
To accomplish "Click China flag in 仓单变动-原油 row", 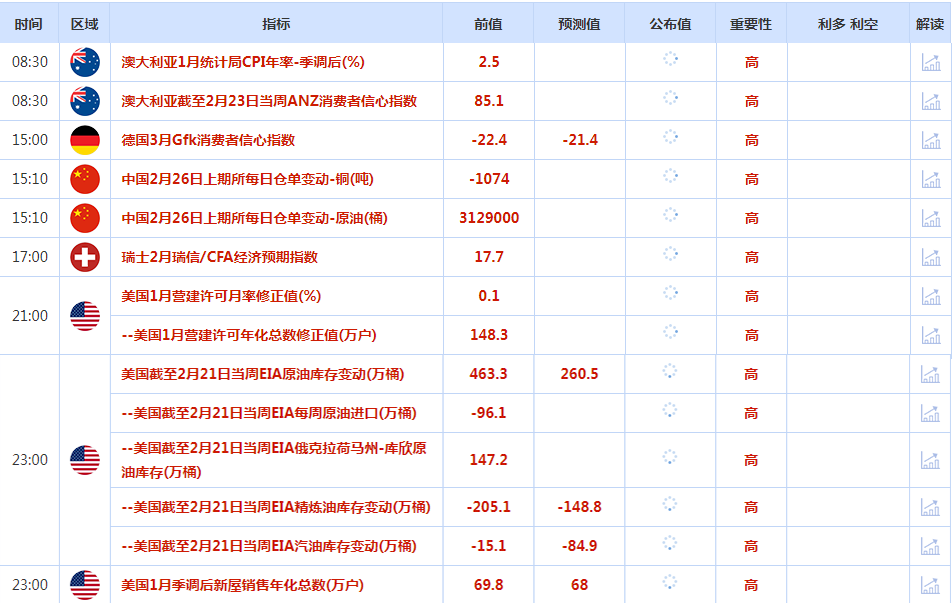I will tap(85, 218).
